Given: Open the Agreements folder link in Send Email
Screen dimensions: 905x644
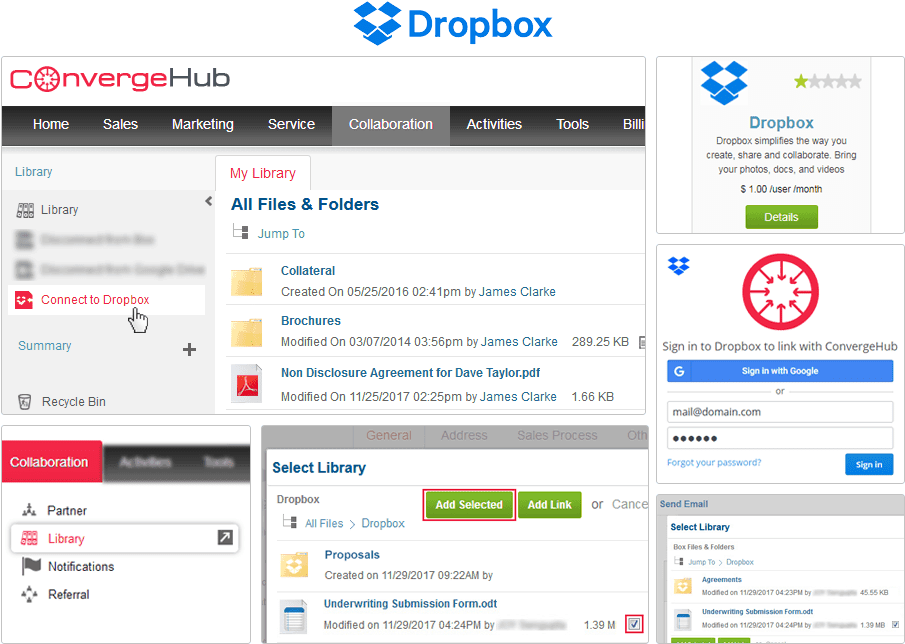Looking at the screenshot, I should [721, 579].
